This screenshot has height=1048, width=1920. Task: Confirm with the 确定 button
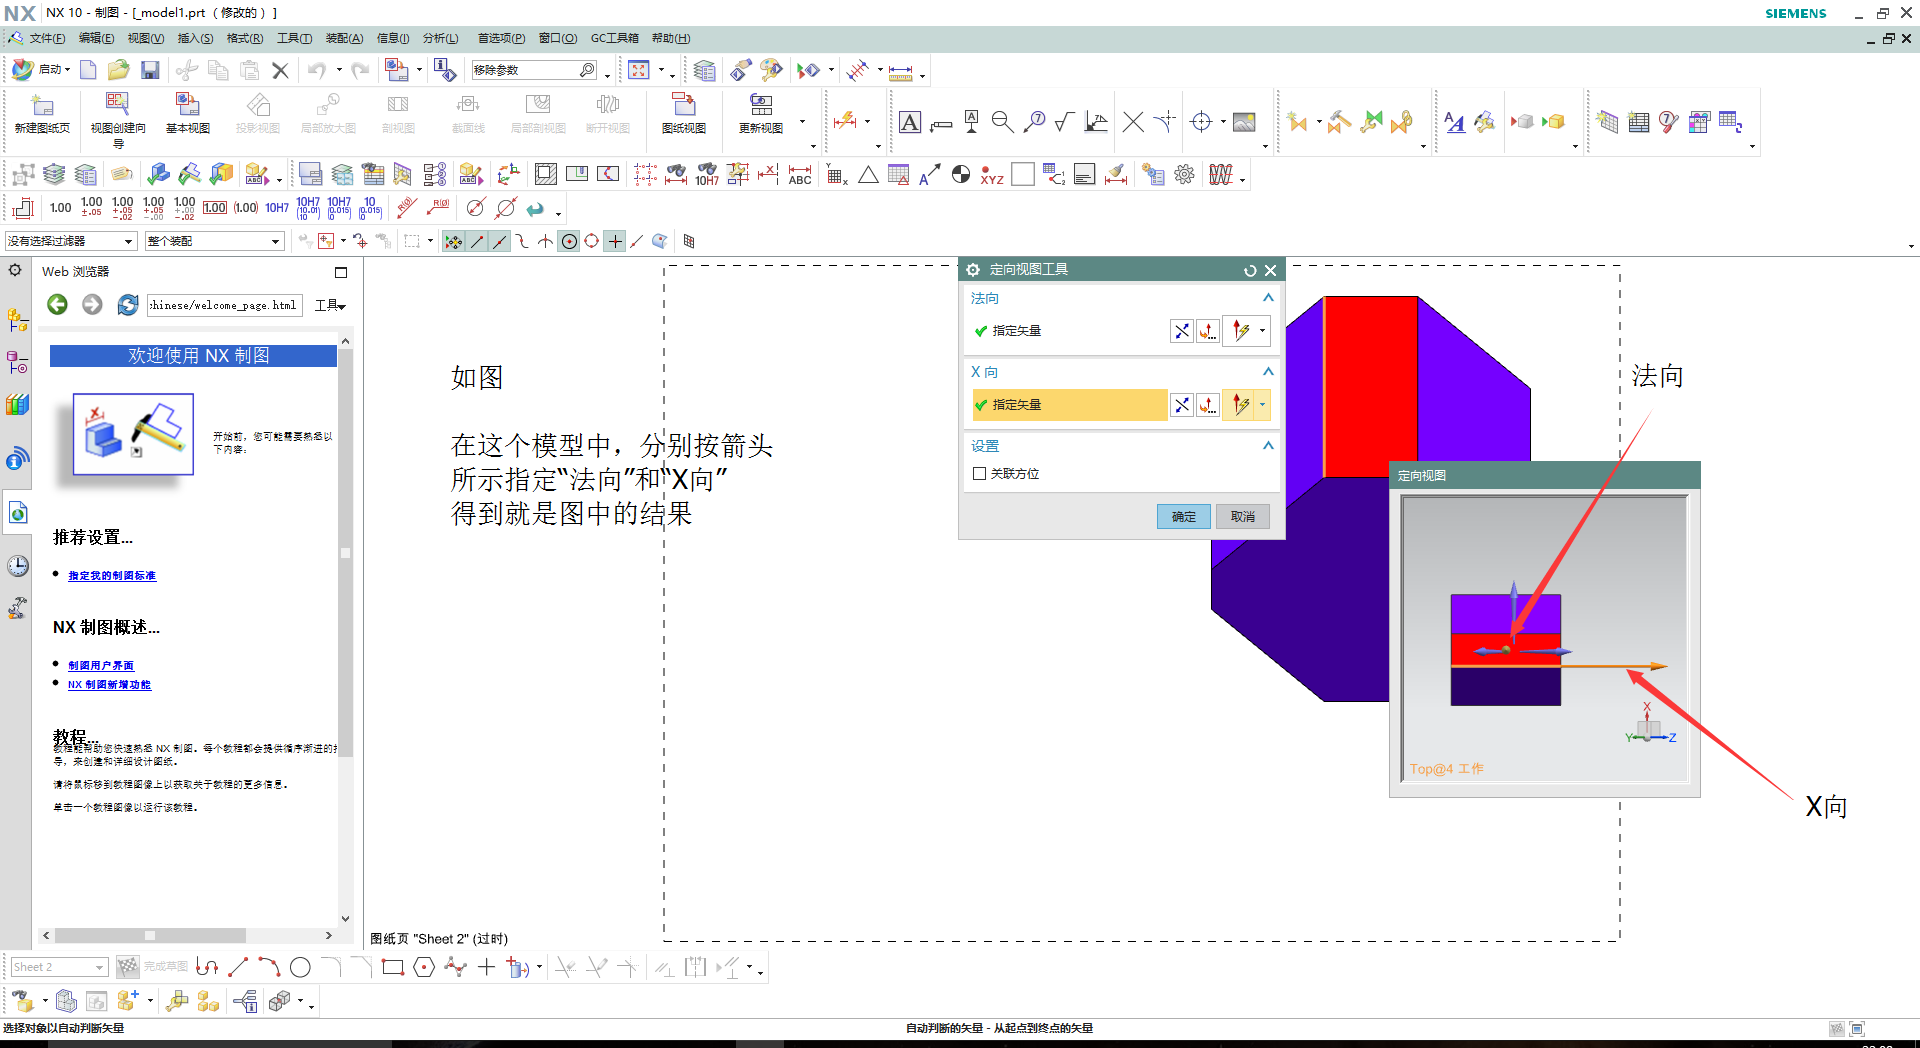point(1184,517)
